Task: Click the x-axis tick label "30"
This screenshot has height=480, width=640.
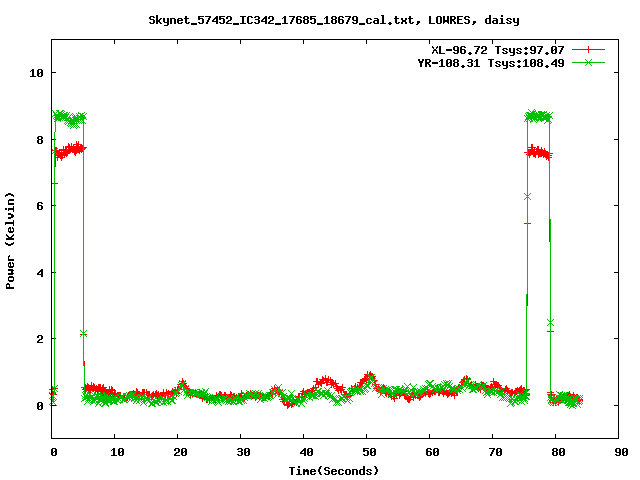Action: click(x=243, y=452)
